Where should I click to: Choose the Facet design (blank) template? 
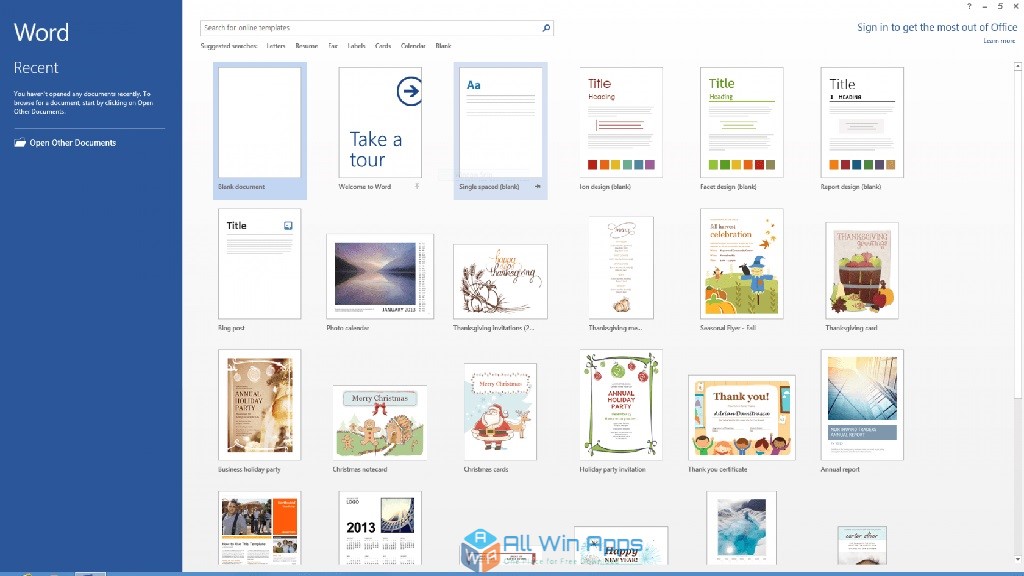742,122
